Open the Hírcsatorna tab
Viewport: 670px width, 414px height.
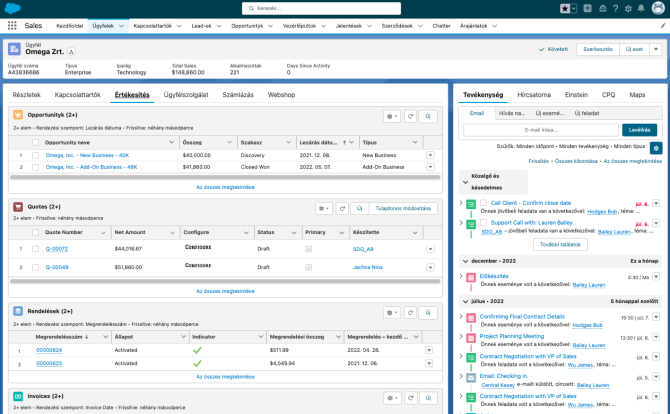click(x=533, y=95)
